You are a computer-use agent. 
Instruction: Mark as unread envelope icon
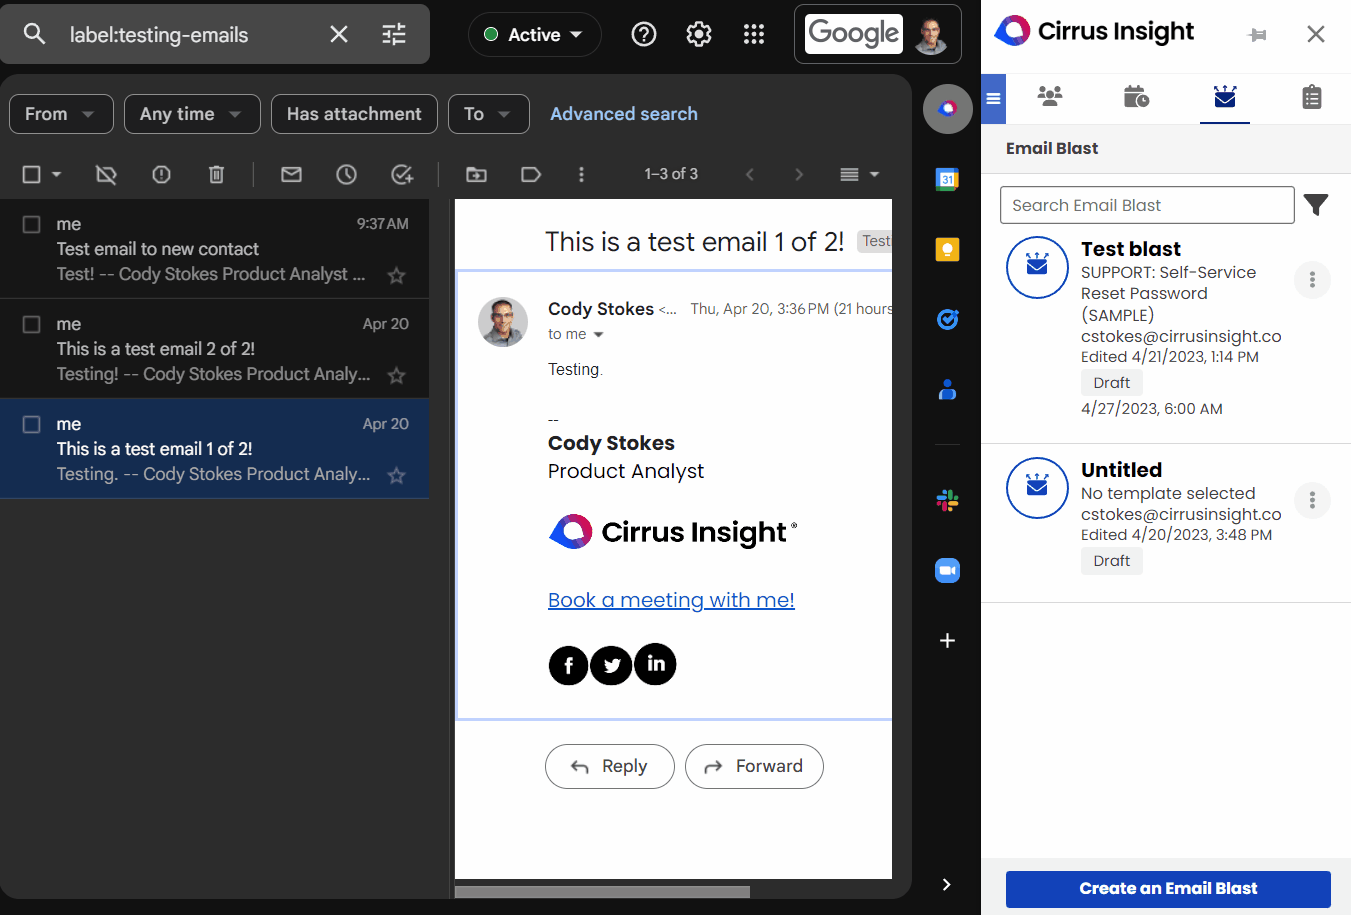pyautogui.click(x=291, y=175)
